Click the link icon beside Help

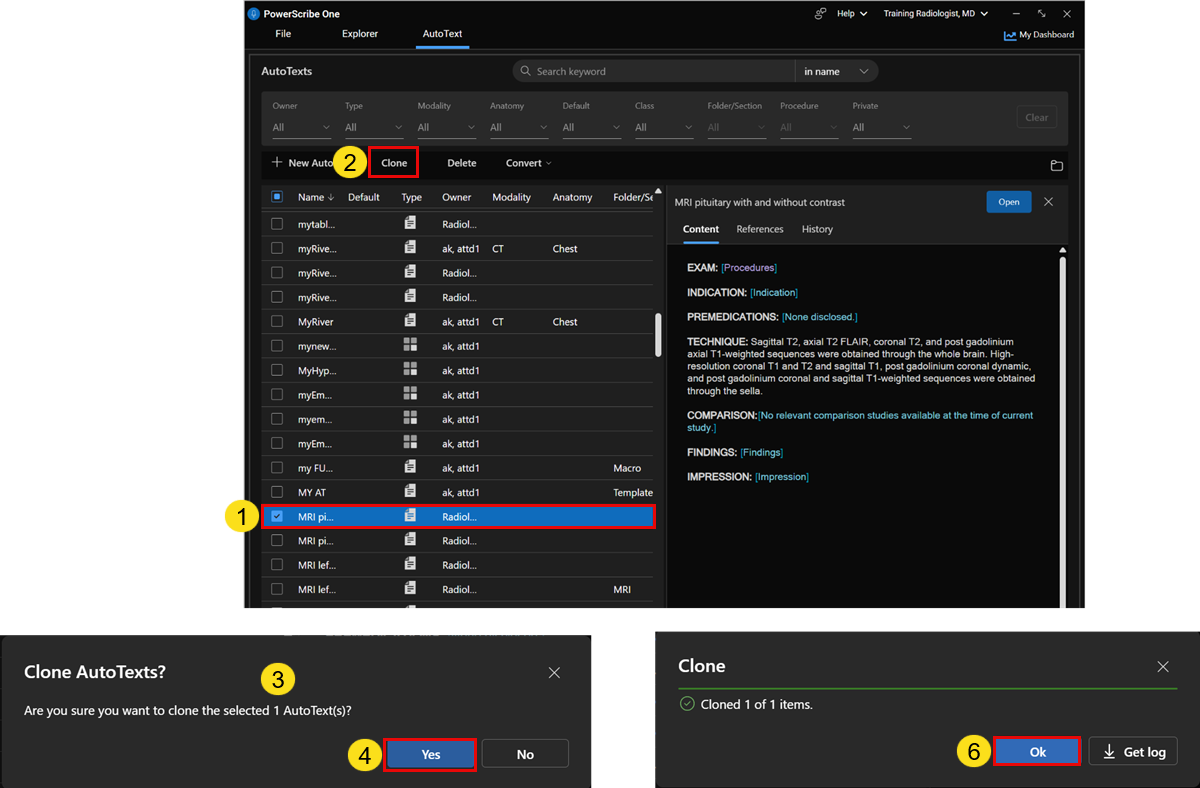(821, 14)
